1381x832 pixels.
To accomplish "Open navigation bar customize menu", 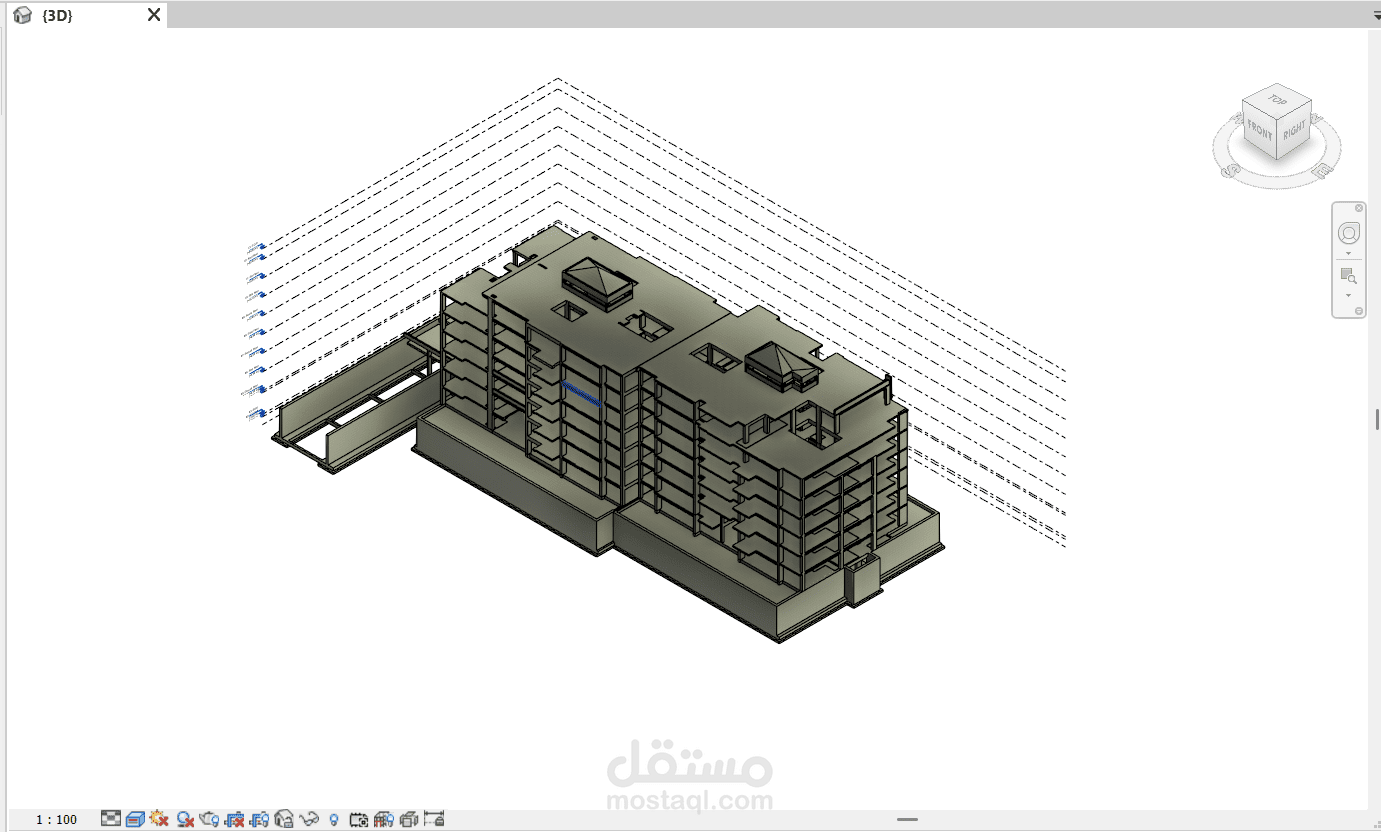I will click(x=1359, y=311).
